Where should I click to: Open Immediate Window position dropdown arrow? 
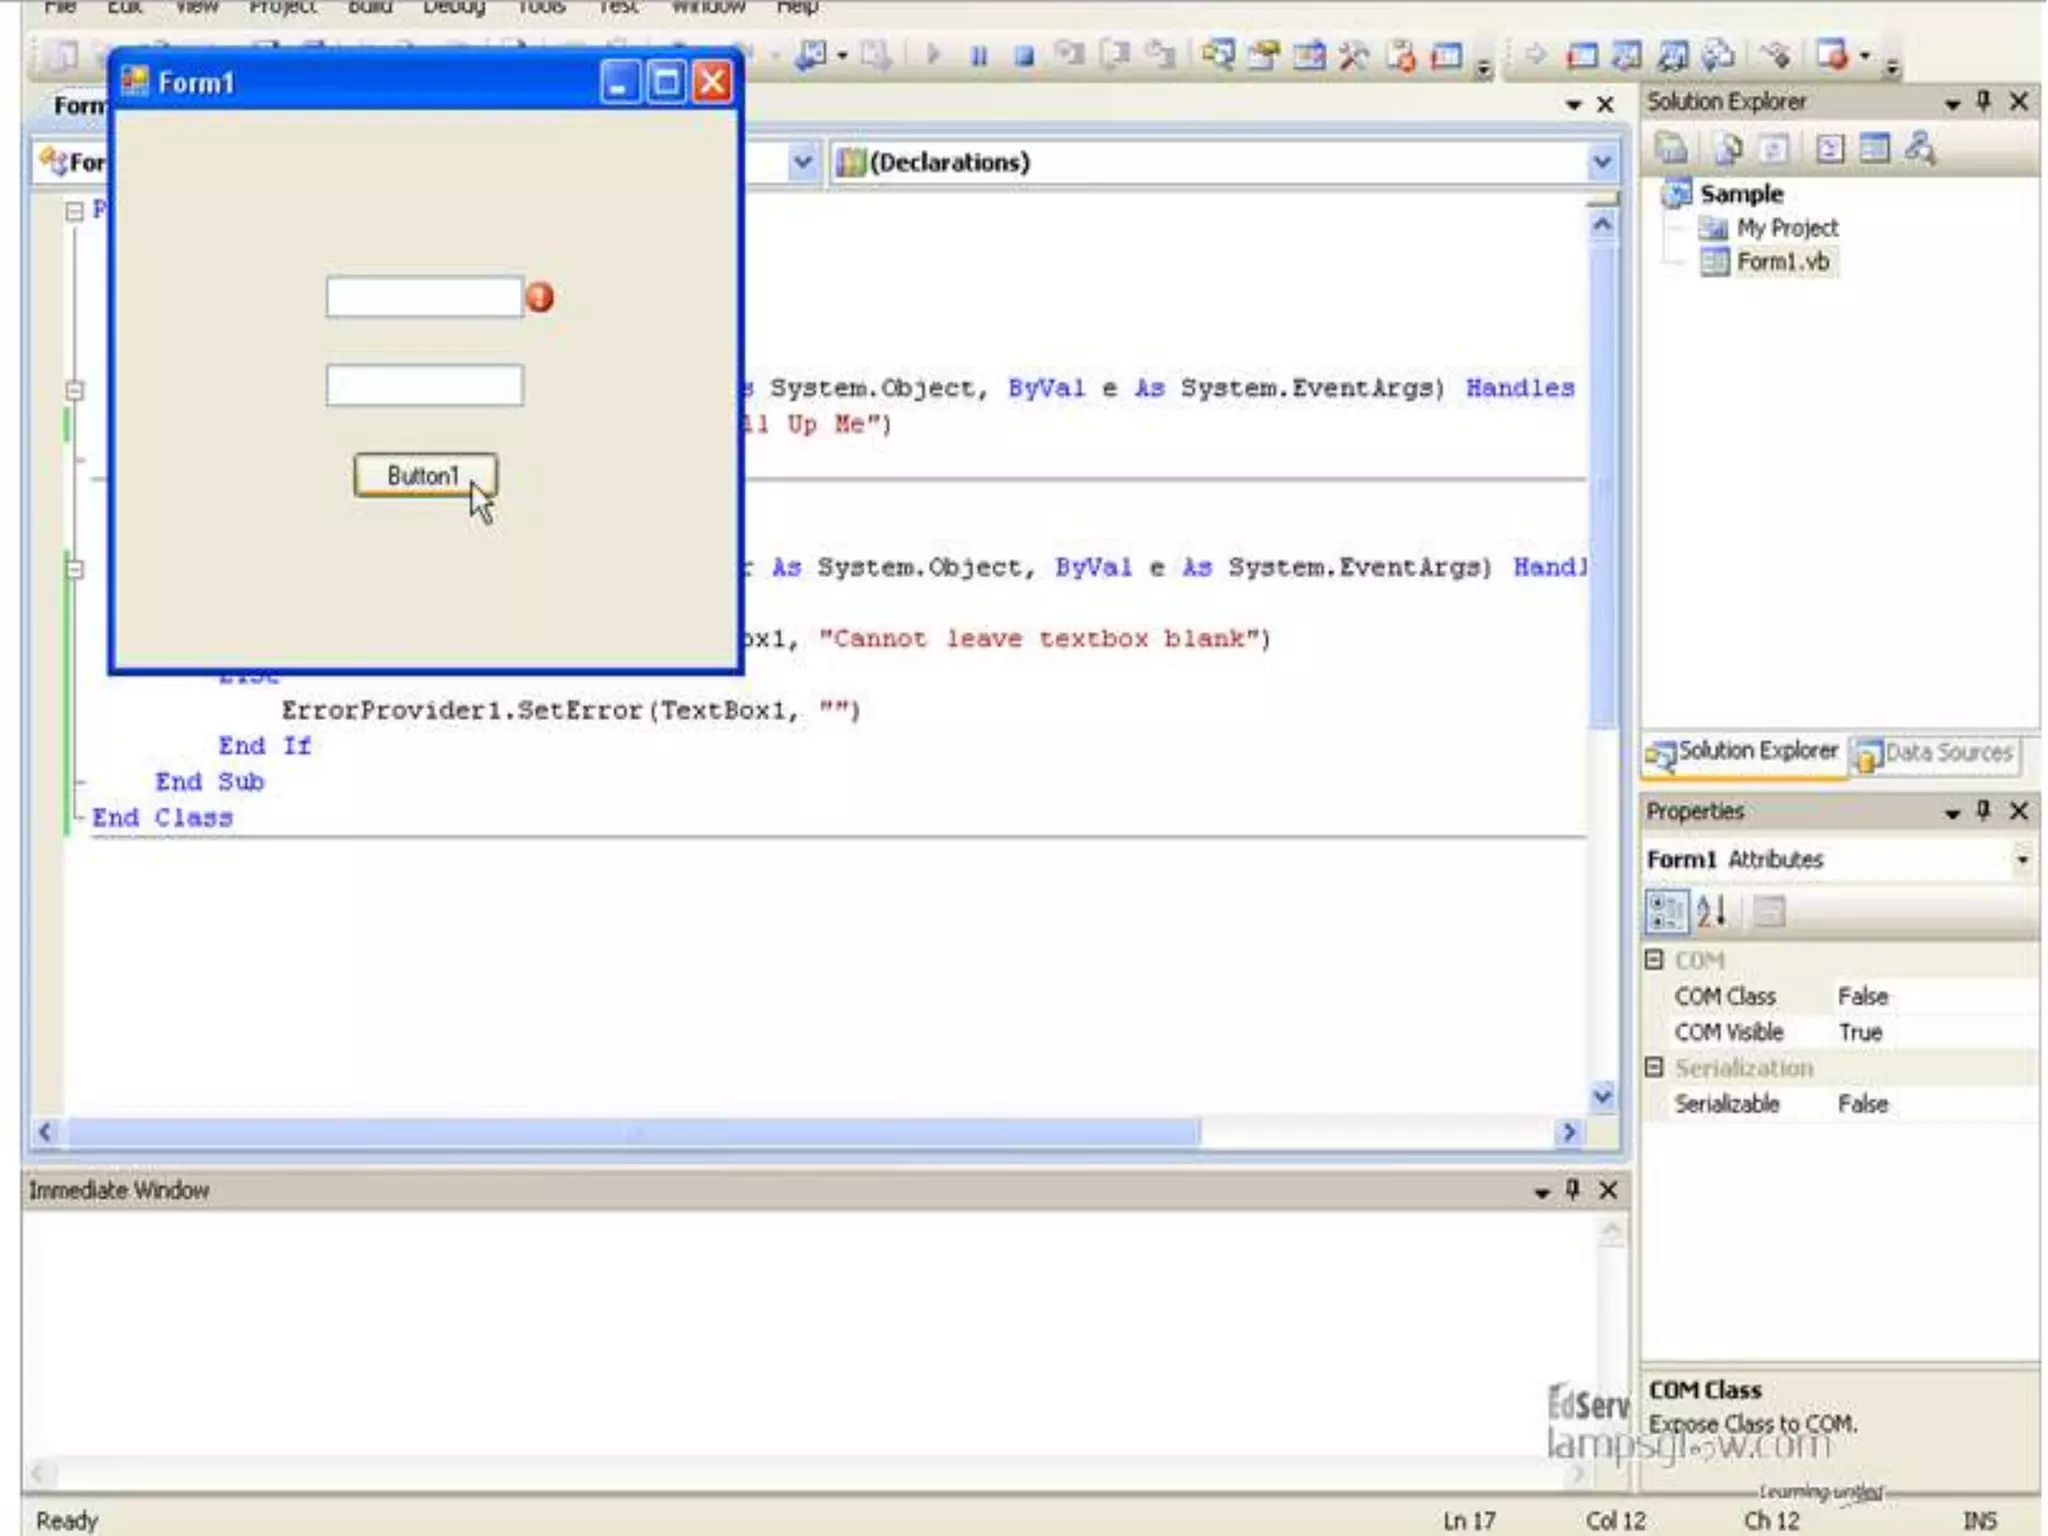[1542, 1191]
